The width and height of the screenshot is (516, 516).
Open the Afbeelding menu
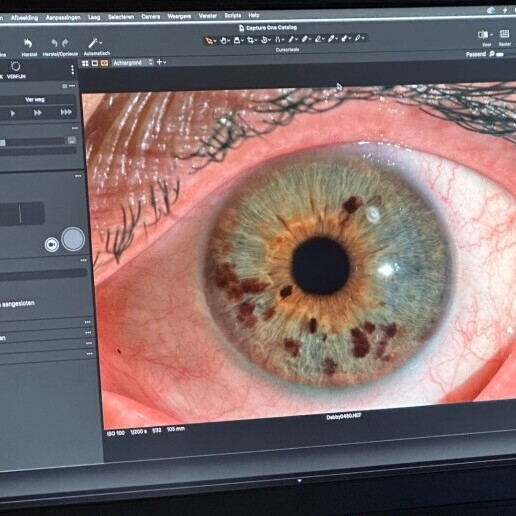point(24,18)
